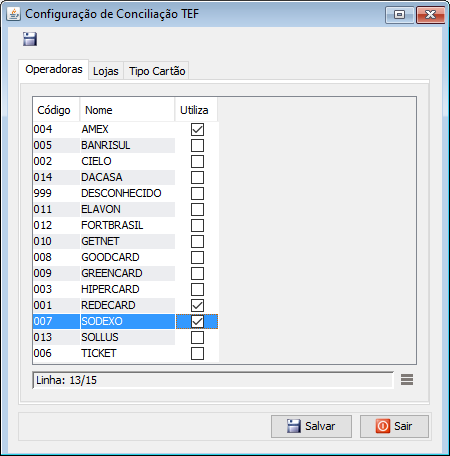
Task: Enable the TICKET Utiliza checkbox
Action: [197, 353]
